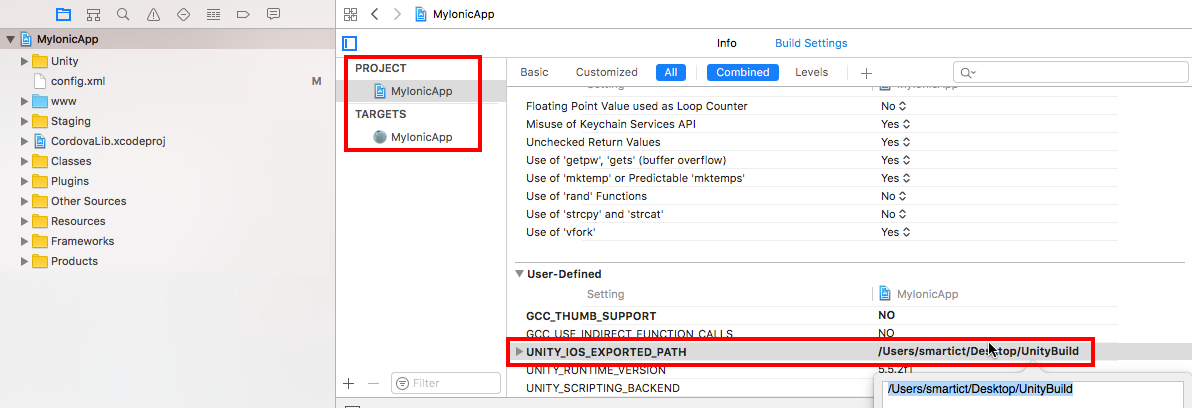Image resolution: width=1192 pixels, height=408 pixels.
Task: Open the Report navigator speech-bubble icon
Action: coord(274,14)
